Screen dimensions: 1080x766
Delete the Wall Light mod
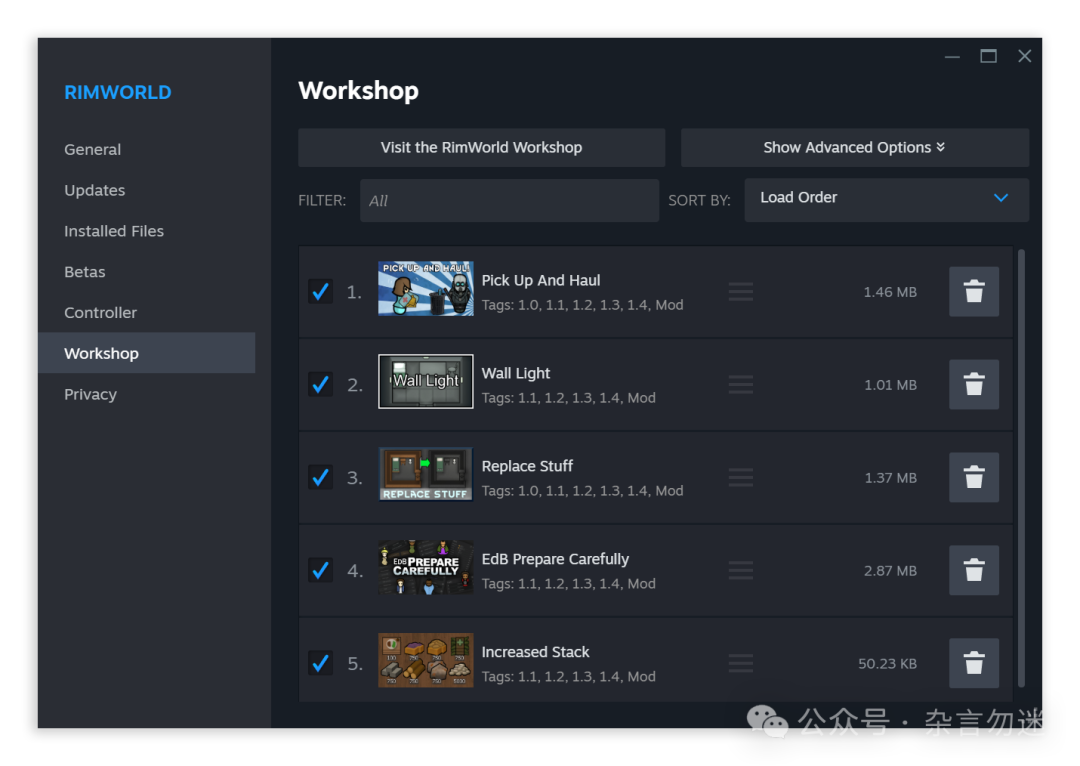click(973, 384)
